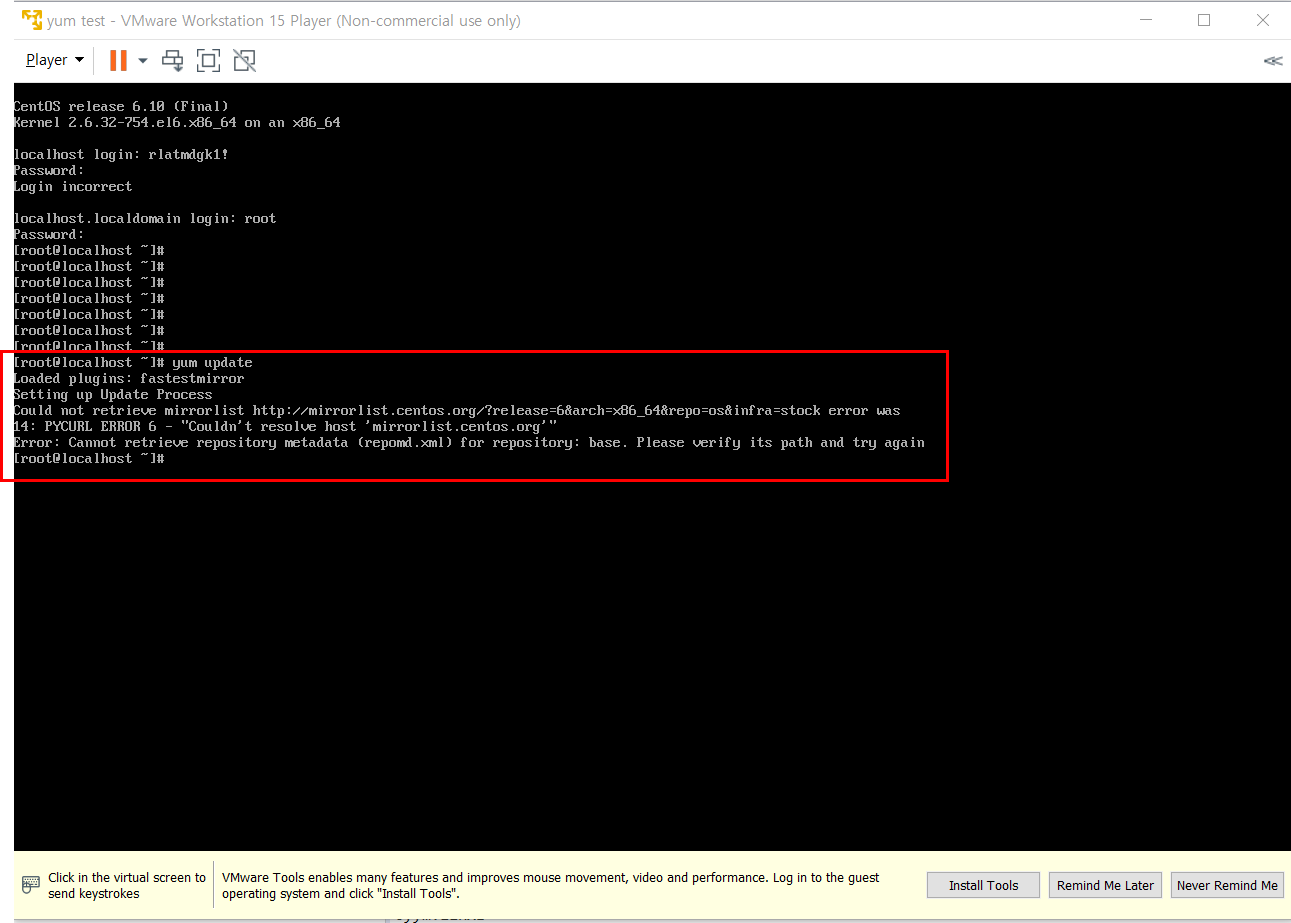Click Send Ctrl+Alt+Del toolbar icon

[173, 61]
